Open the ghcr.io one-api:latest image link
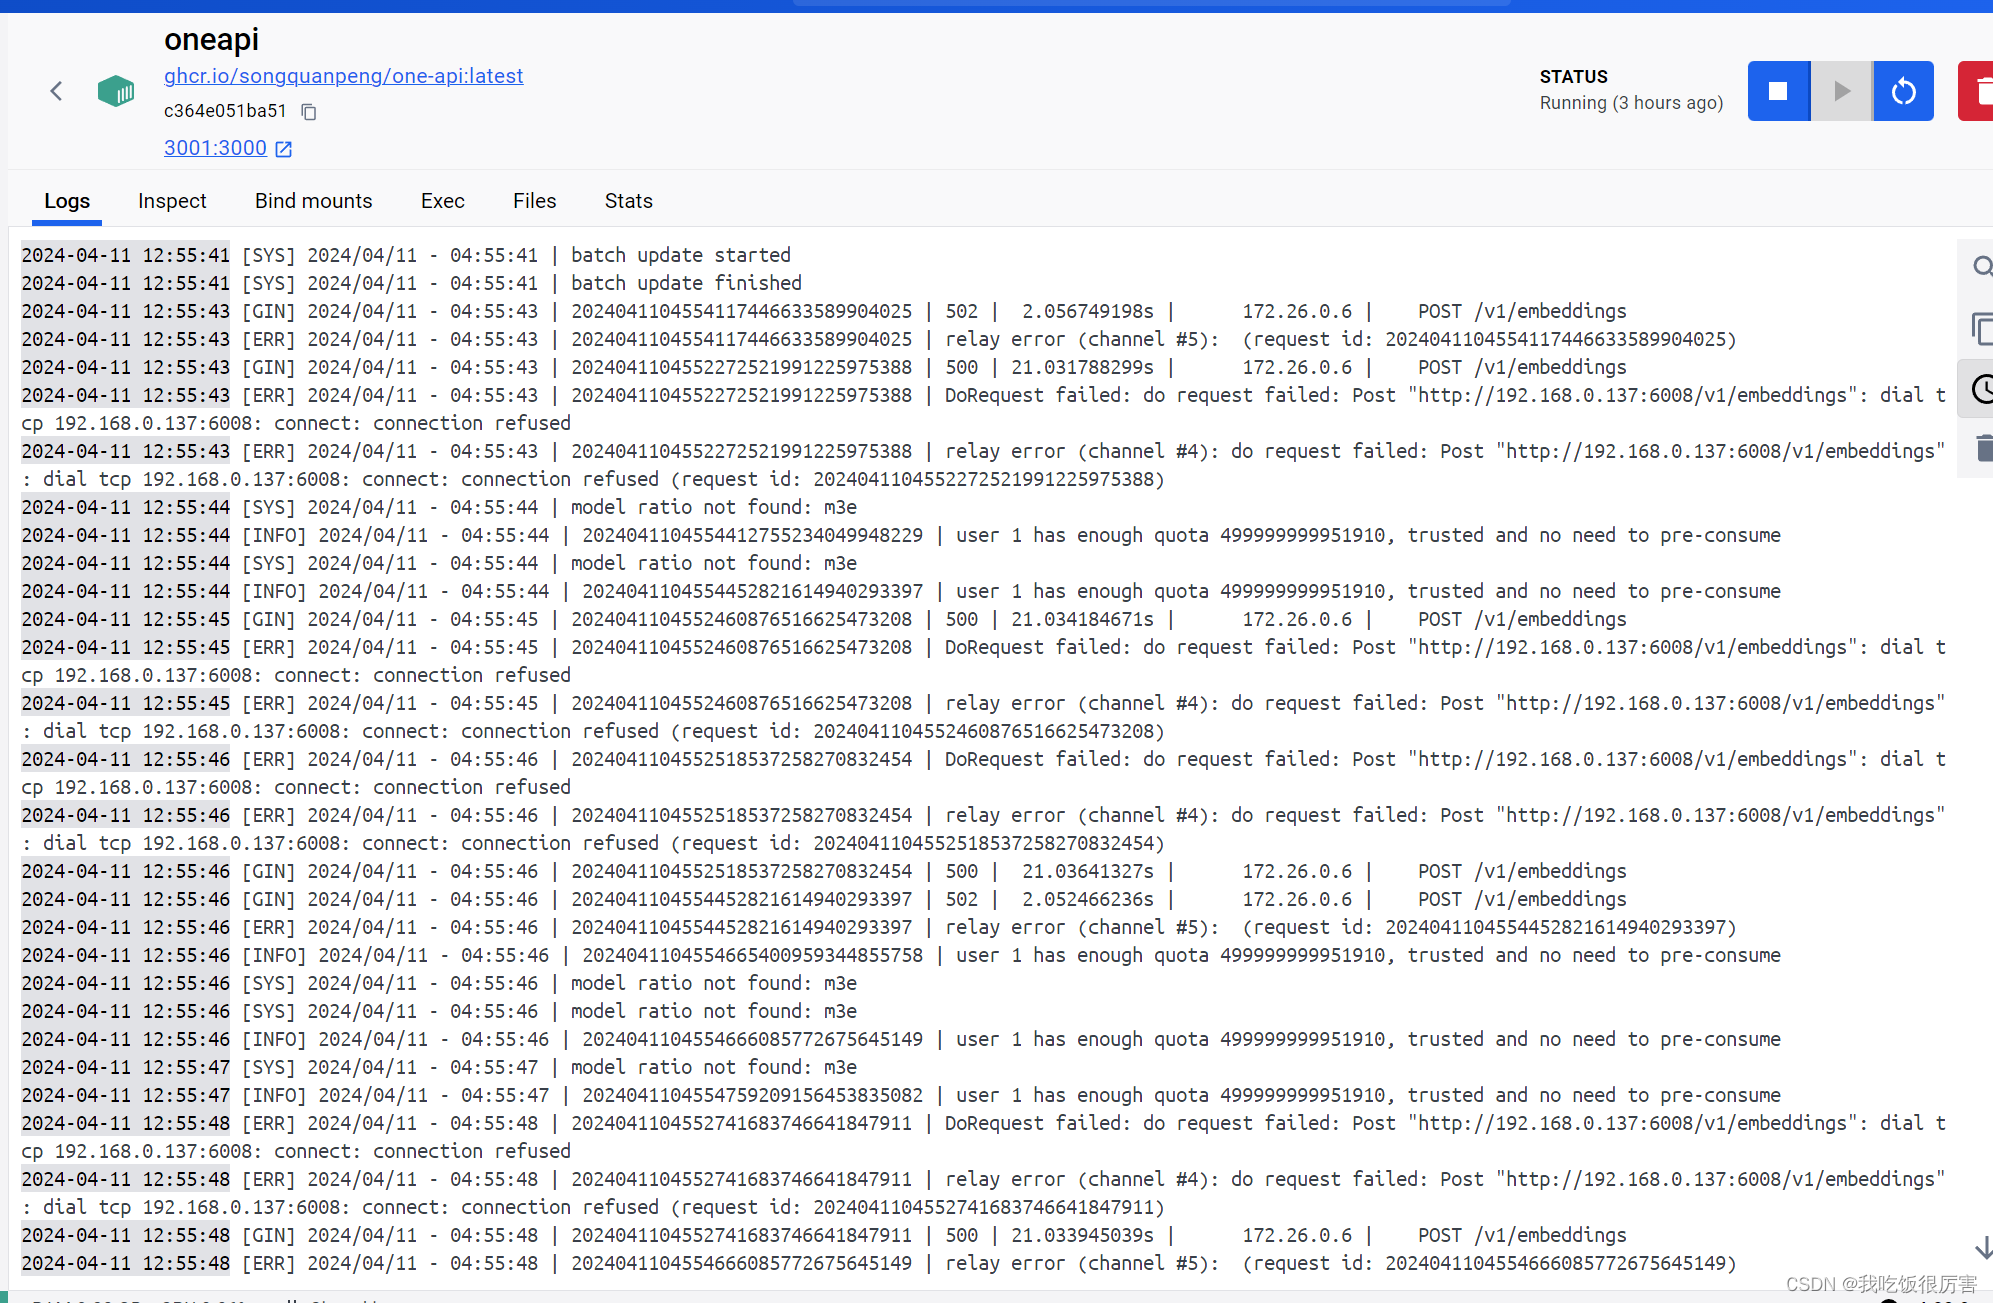The image size is (1993, 1303). [343, 76]
